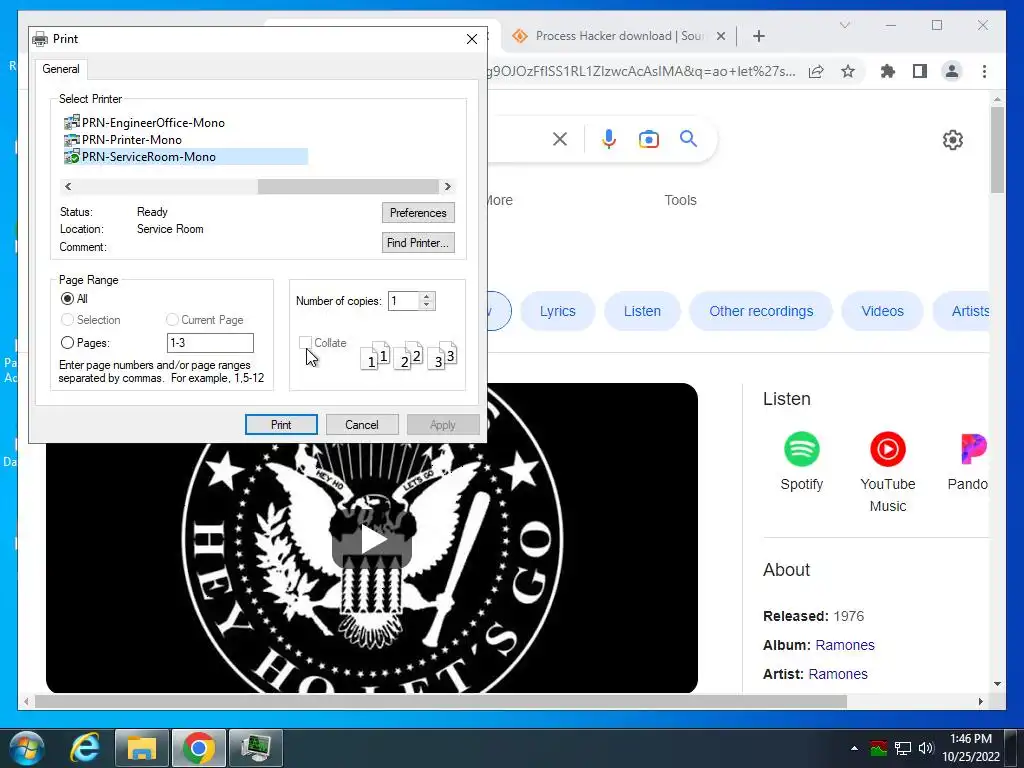
Task: Show hidden tray icons
Action: pyautogui.click(x=854, y=748)
